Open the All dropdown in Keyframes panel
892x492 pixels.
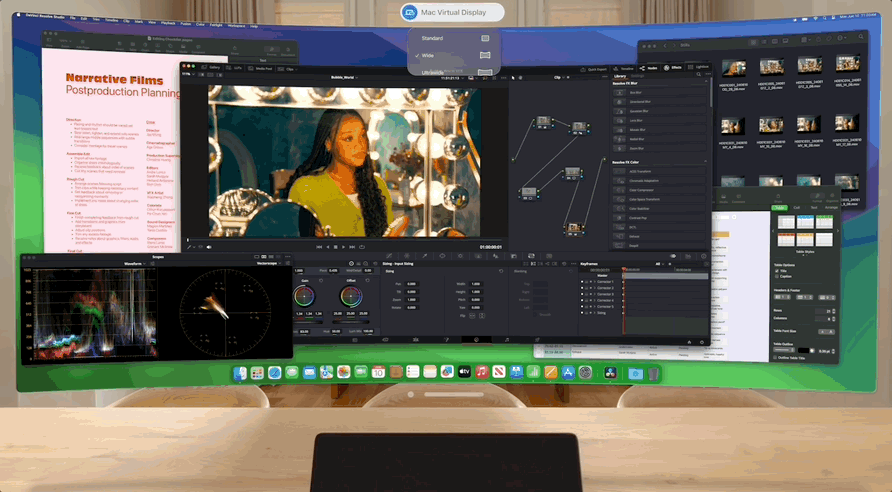click(659, 264)
